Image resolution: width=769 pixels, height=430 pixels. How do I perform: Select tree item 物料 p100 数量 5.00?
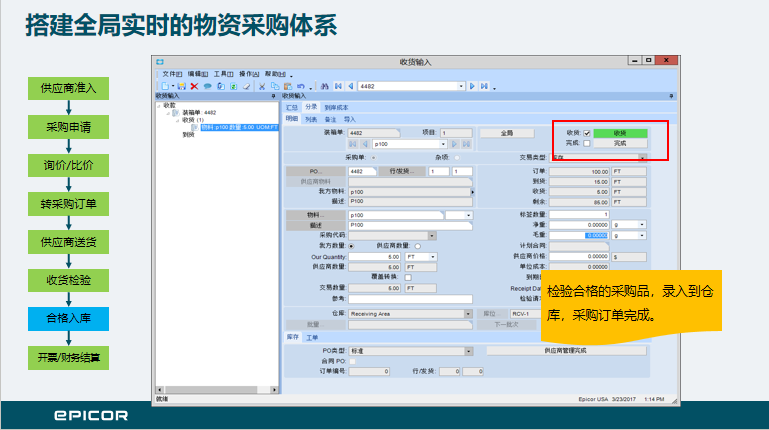click(239, 127)
